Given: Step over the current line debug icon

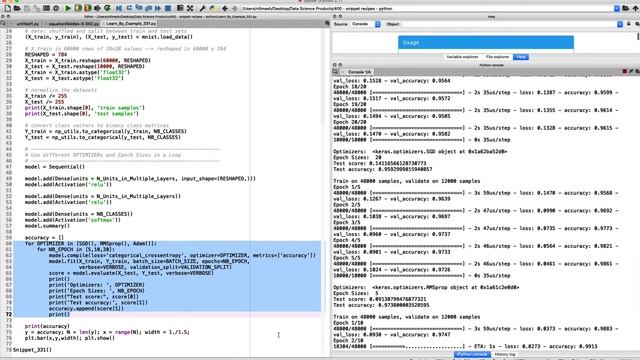Looking at the screenshot, I should tap(129, 8).
